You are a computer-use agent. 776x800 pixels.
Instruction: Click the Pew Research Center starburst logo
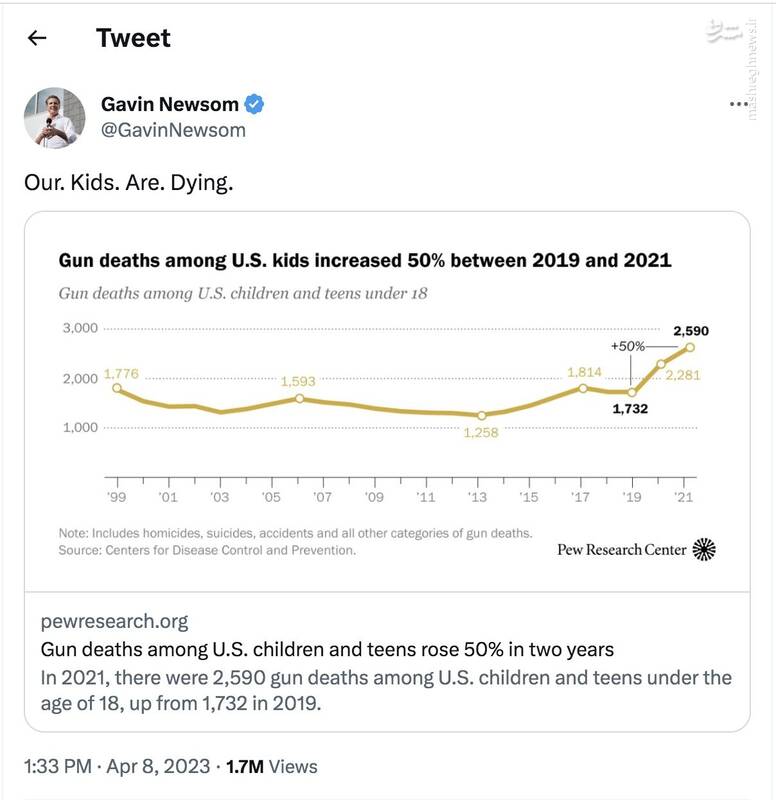coord(705,549)
